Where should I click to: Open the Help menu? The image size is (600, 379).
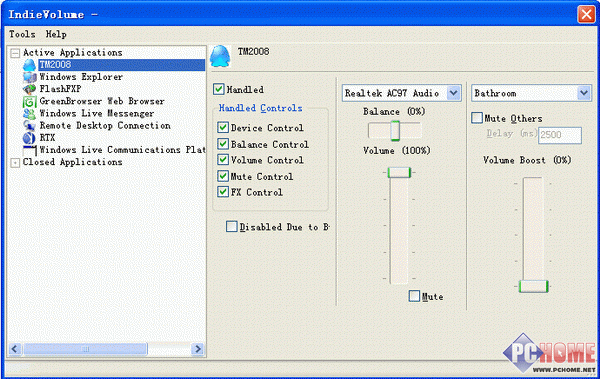[56, 34]
